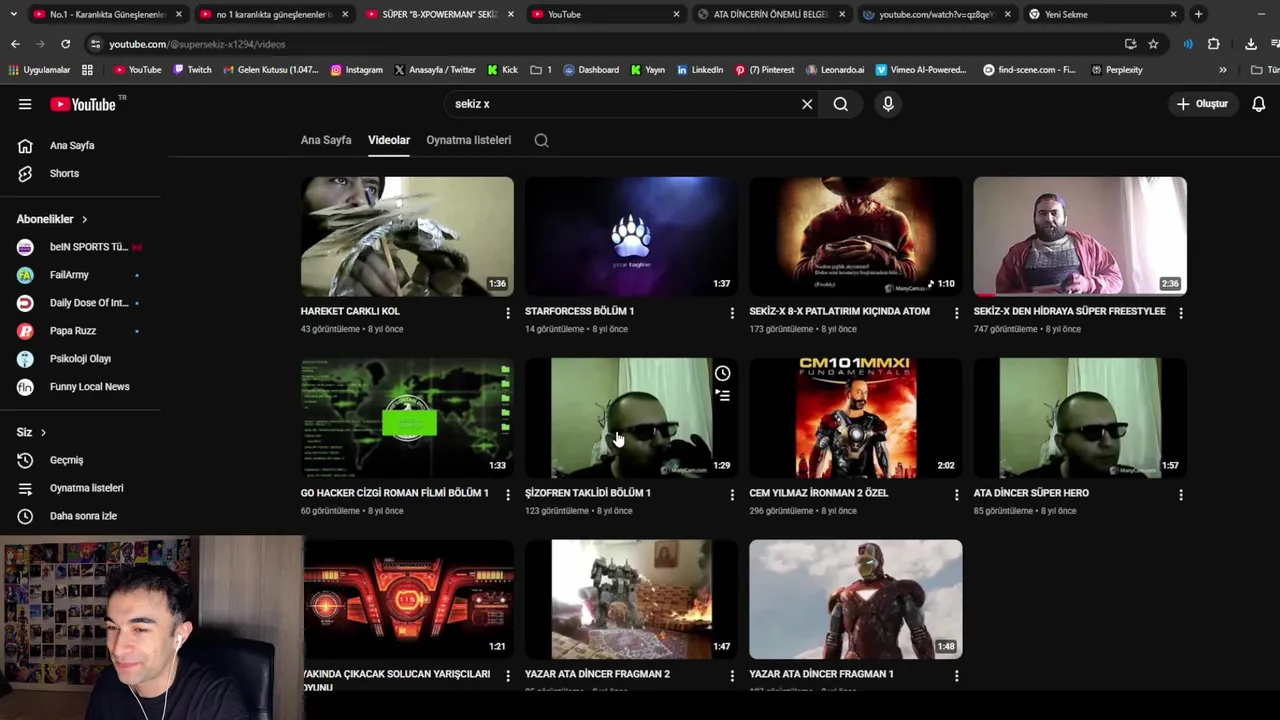
Task: Click the address bar URL
Action: point(197,44)
